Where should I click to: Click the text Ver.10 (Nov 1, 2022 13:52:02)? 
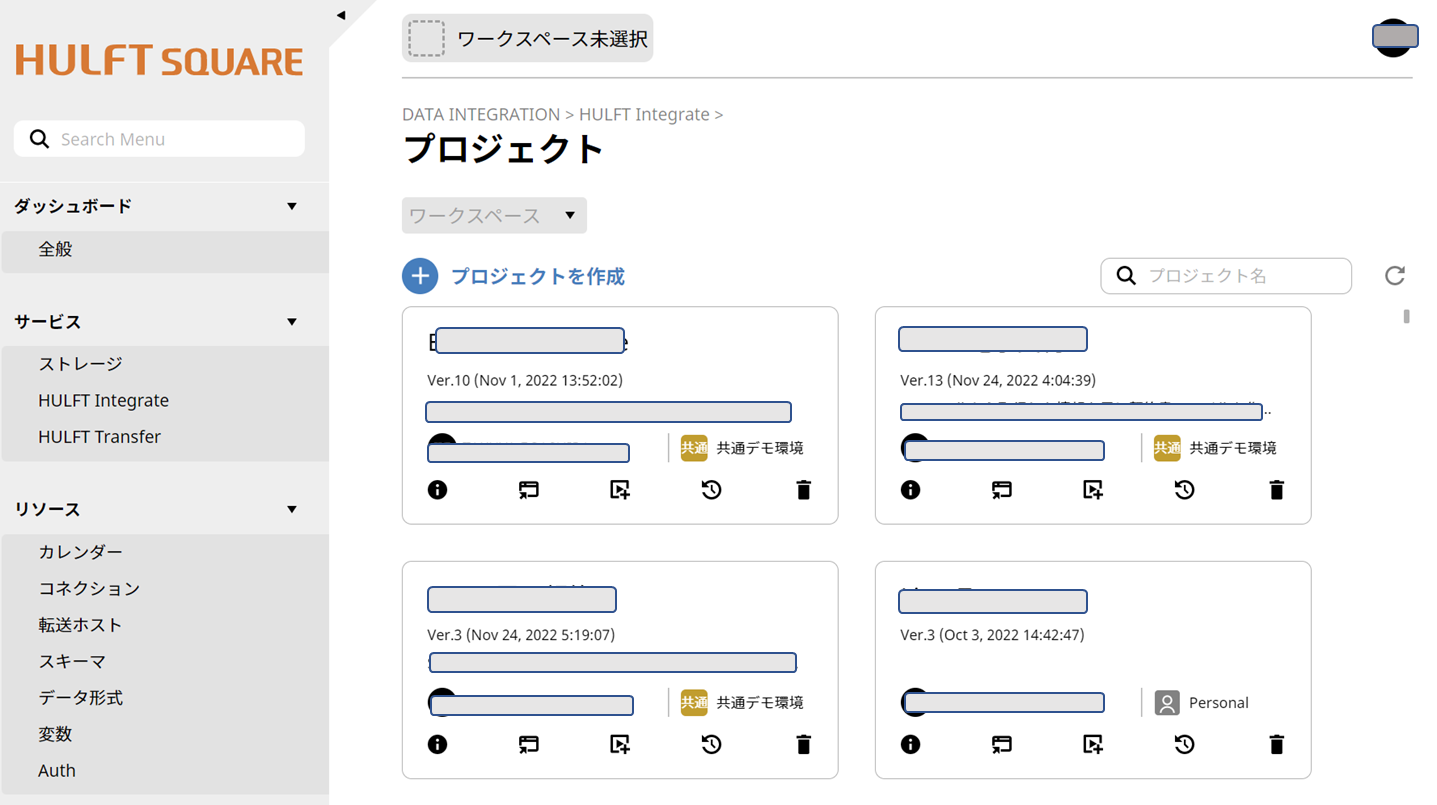525,380
